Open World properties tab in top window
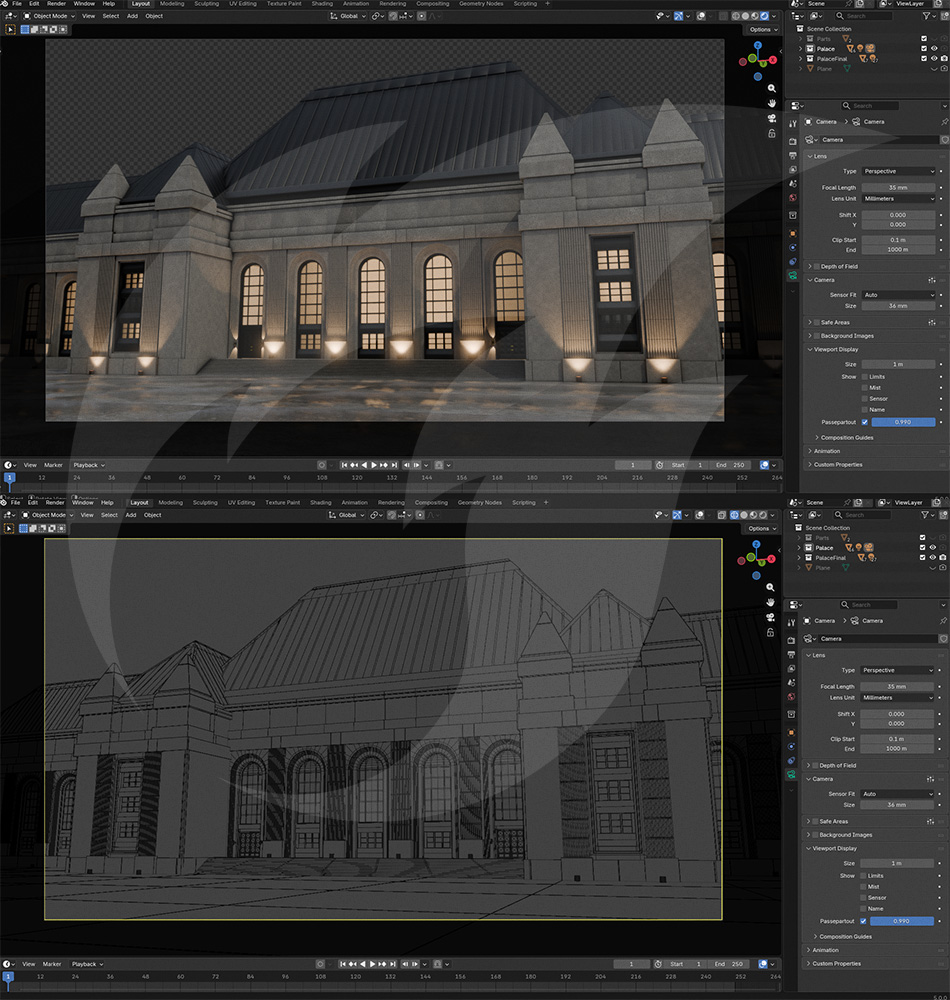Screen dimensions: 950x1000 (793, 198)
